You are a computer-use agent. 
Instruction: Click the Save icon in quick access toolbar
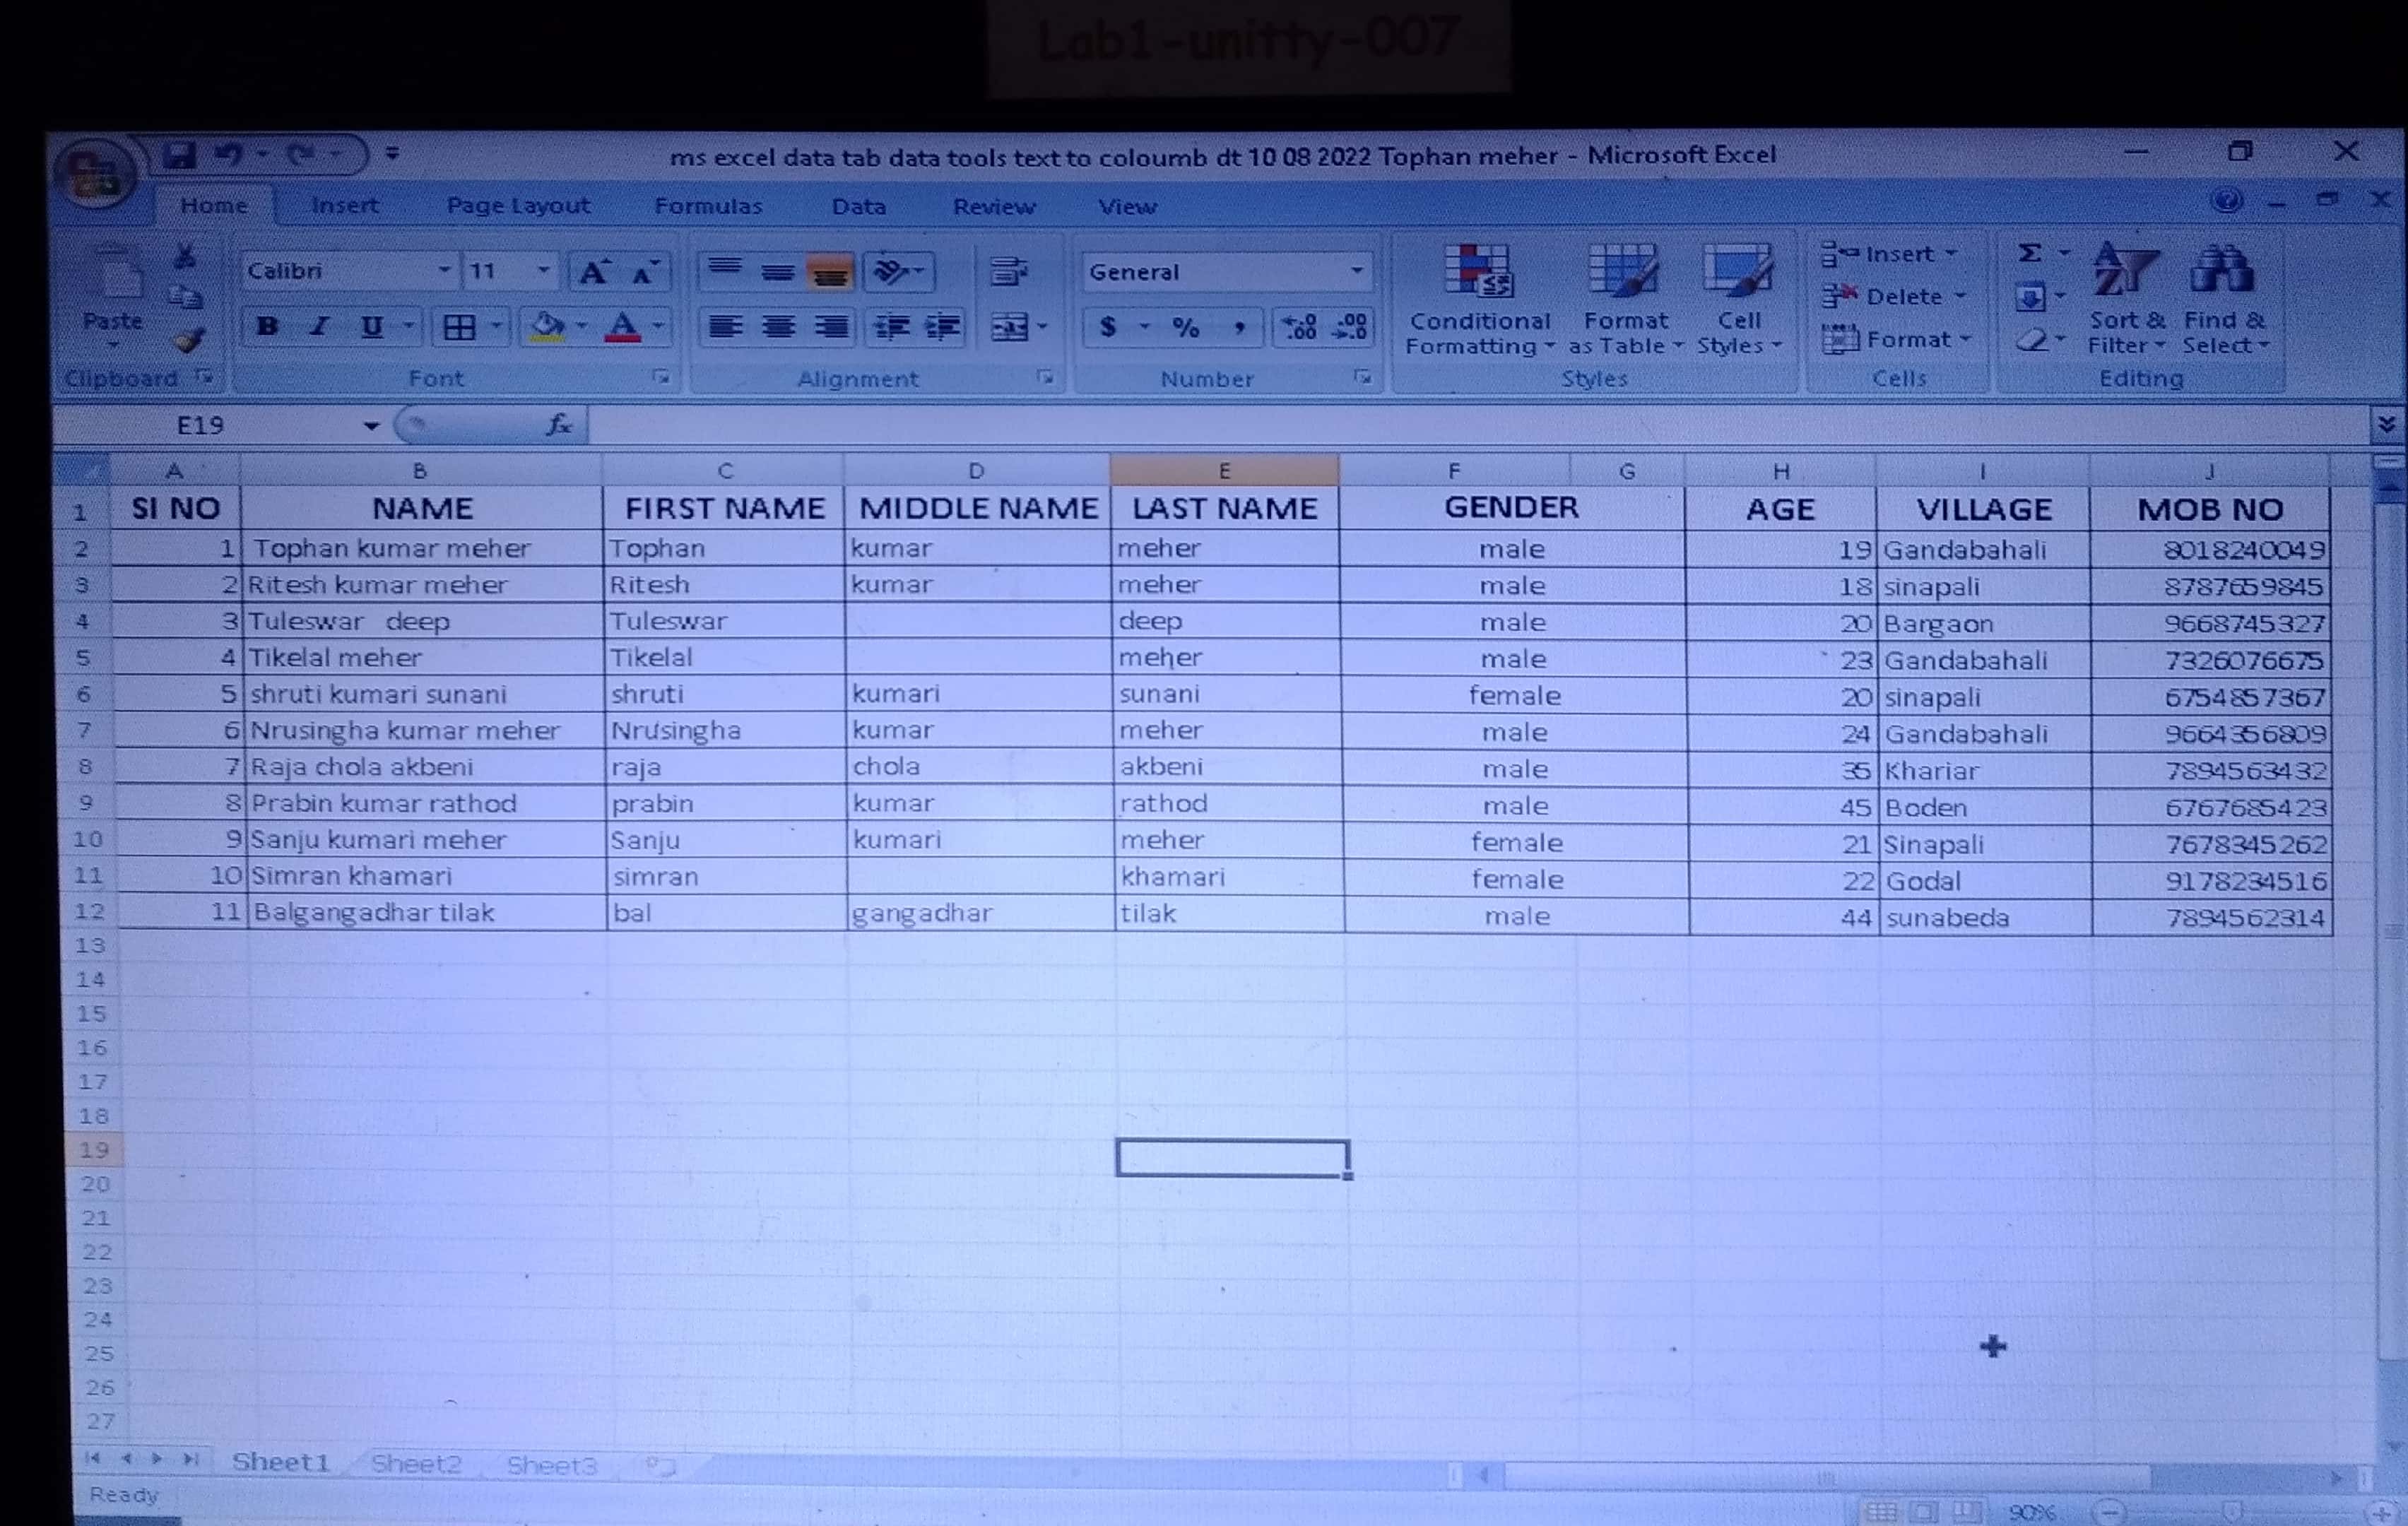click(x=180, y=155)
